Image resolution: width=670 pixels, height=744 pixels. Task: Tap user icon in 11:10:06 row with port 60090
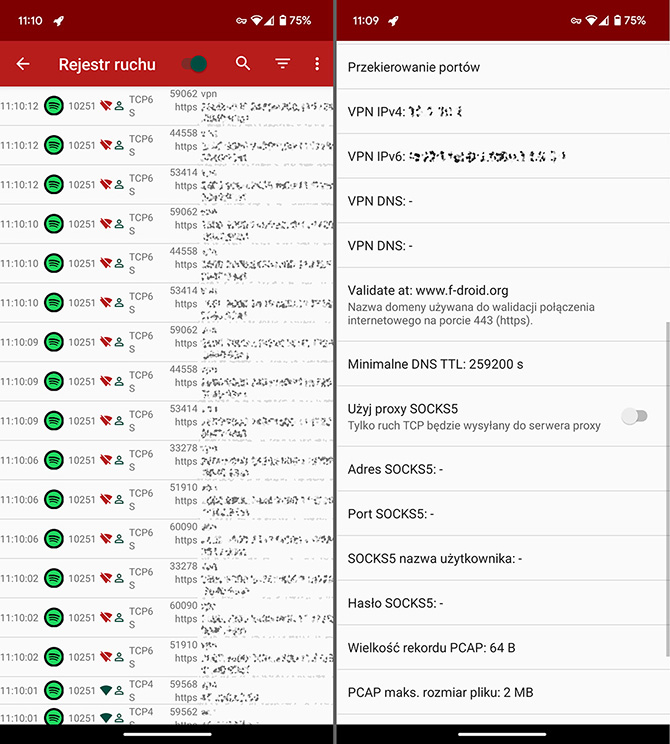119,539
